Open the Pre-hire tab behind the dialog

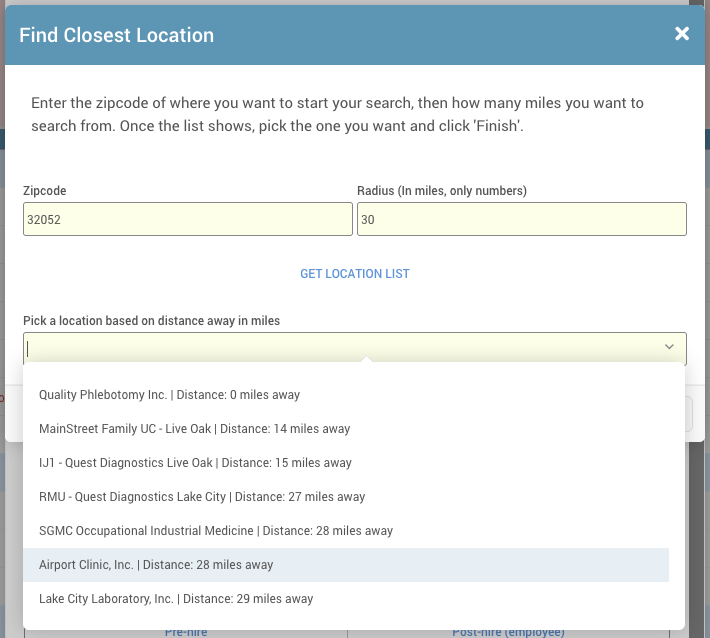coord(186,633)
